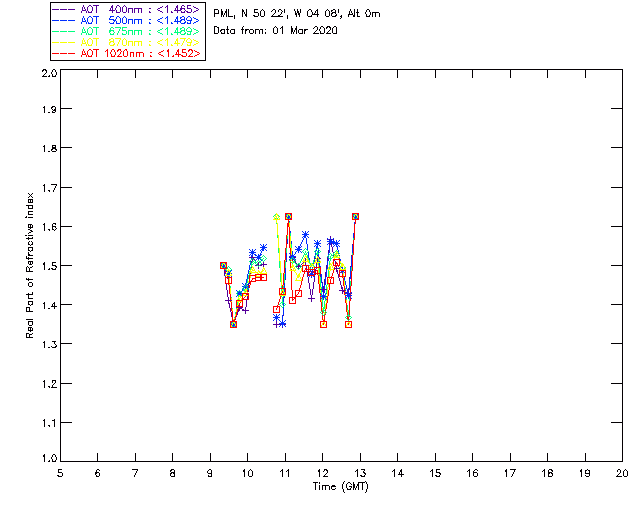Image resolution: width=640 pixels, height=512 pixels.
Task: Click the 20 tick label on time axis
Action: (622, 472)
